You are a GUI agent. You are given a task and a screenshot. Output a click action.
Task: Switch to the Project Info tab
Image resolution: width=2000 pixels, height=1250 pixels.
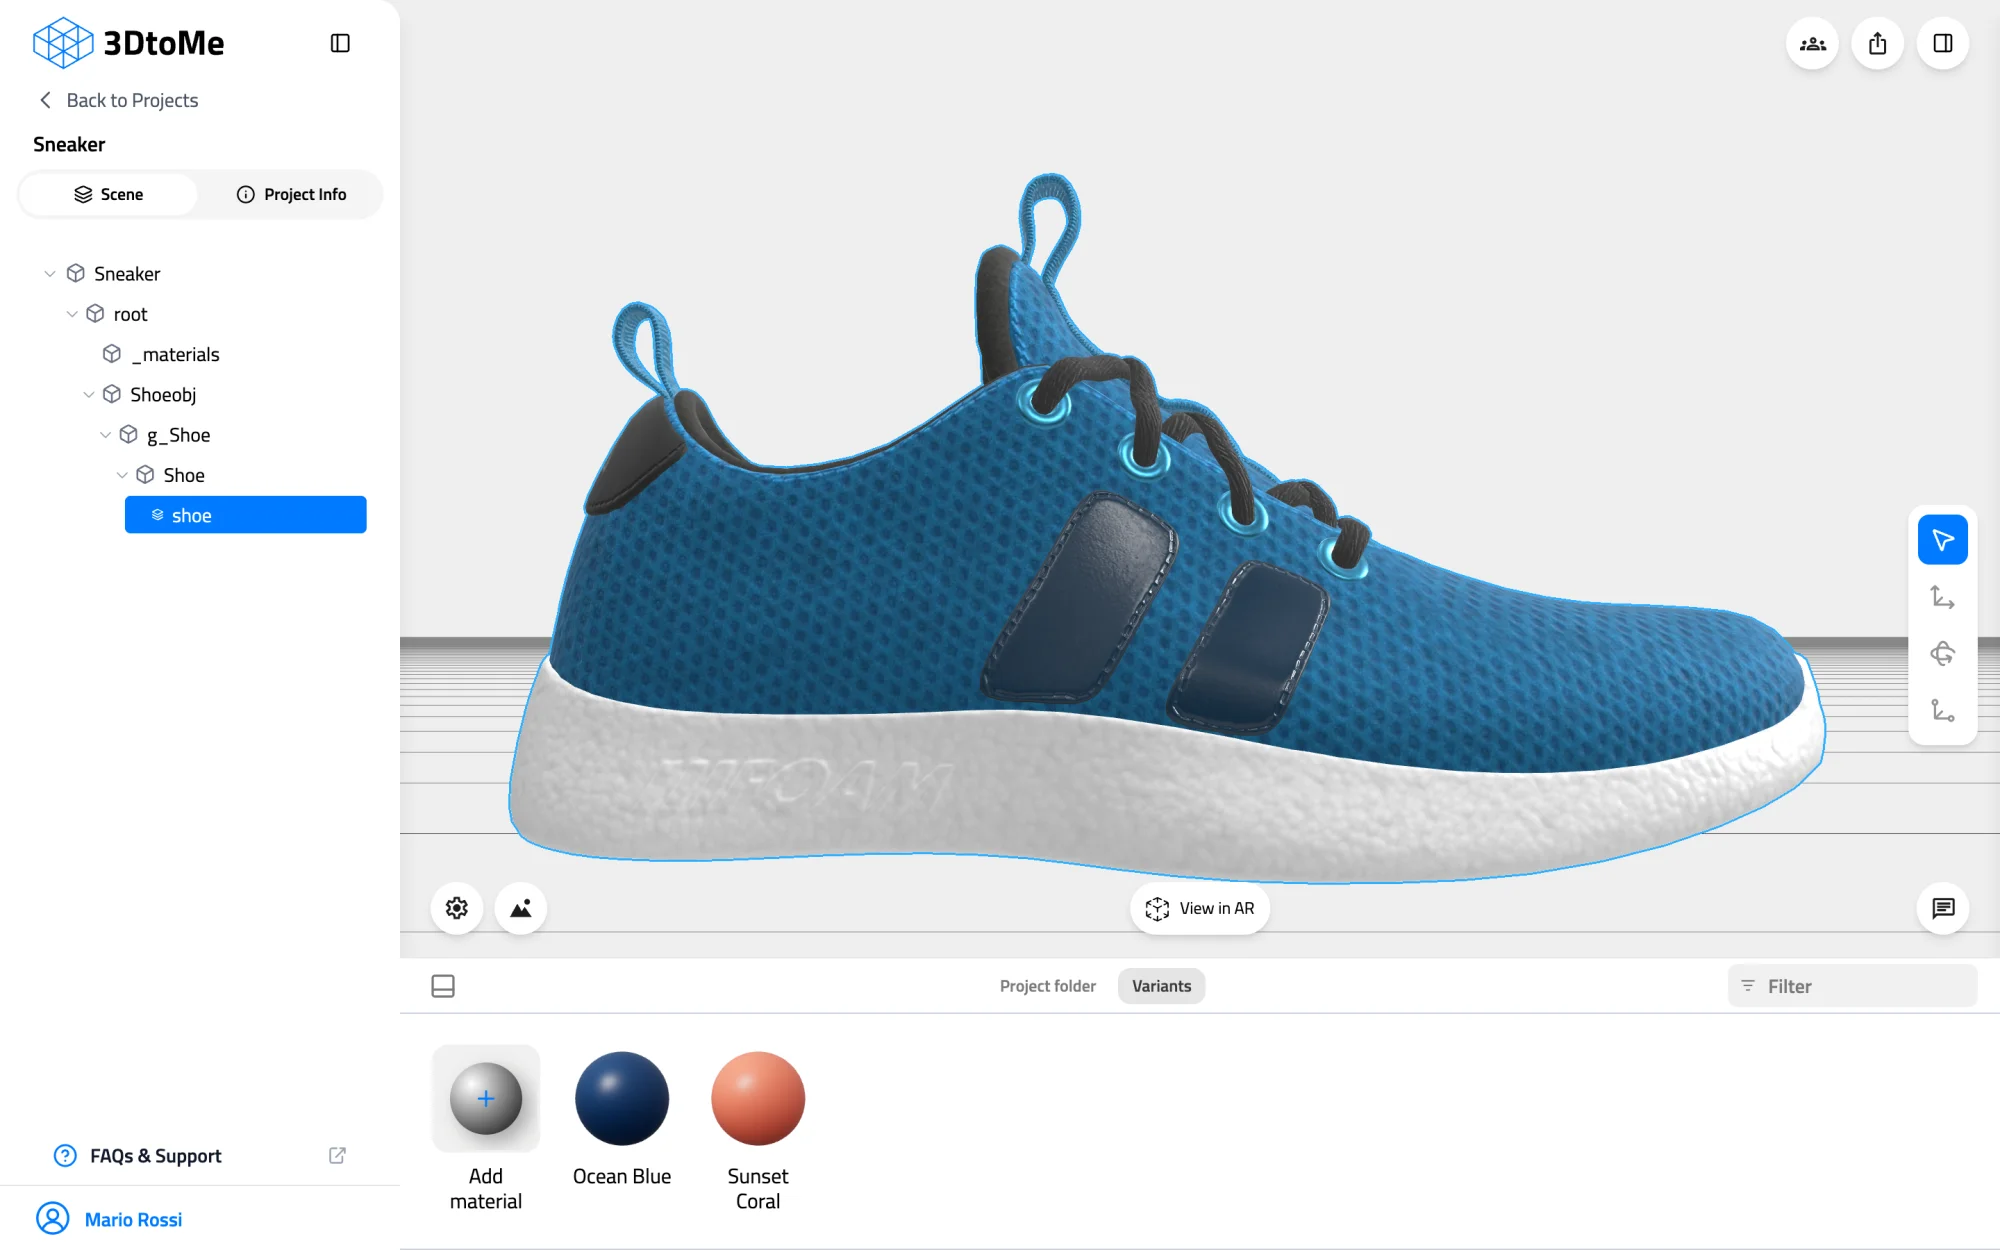pos(291,194)
